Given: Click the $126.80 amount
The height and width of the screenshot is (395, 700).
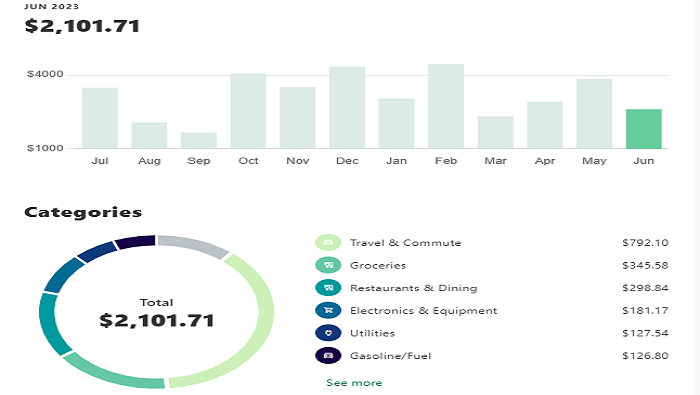Looking at the screenshot, I should tap(645, 356).
